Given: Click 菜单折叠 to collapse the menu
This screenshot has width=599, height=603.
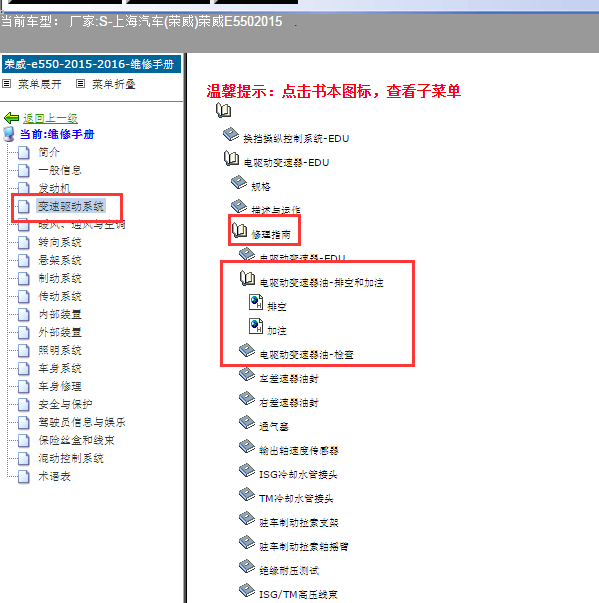Looking at the screenshot, I should 113,84.
